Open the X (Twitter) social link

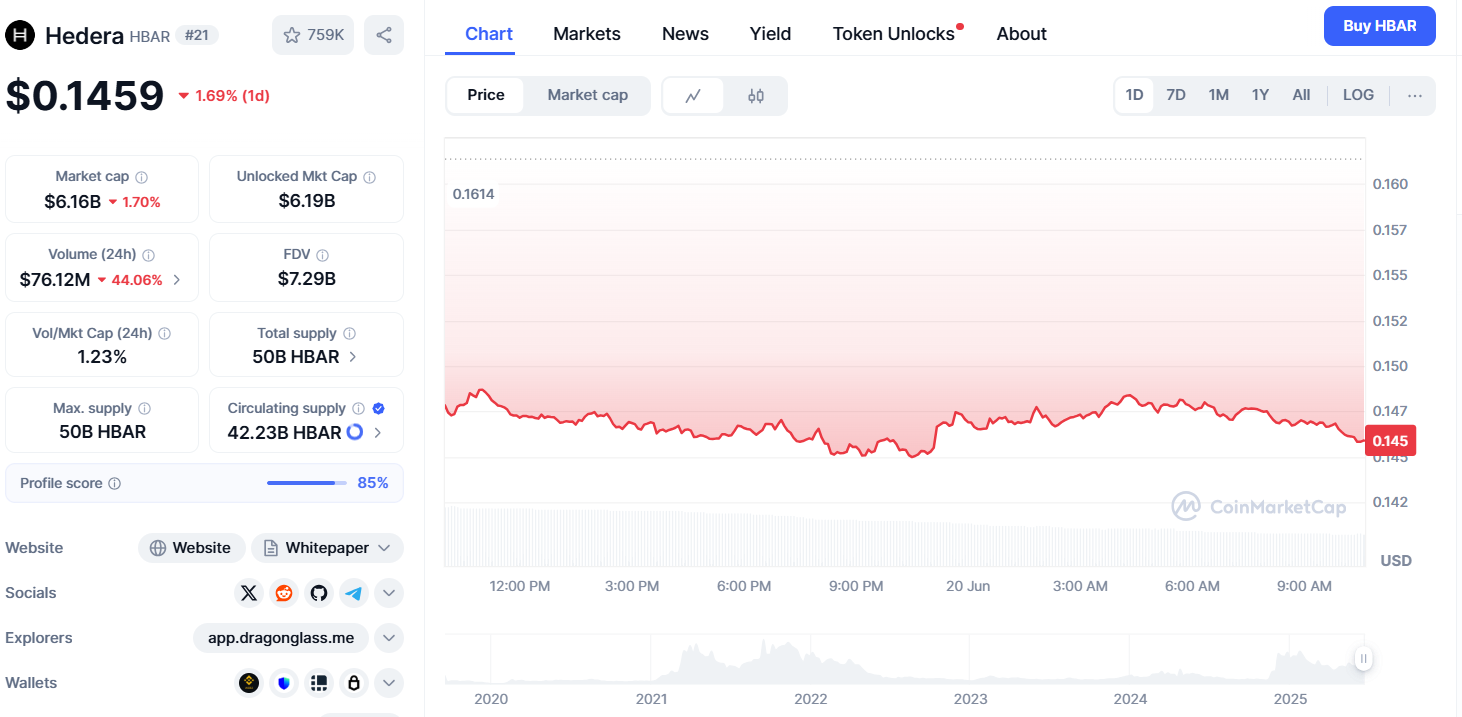(x=249, y=593)
